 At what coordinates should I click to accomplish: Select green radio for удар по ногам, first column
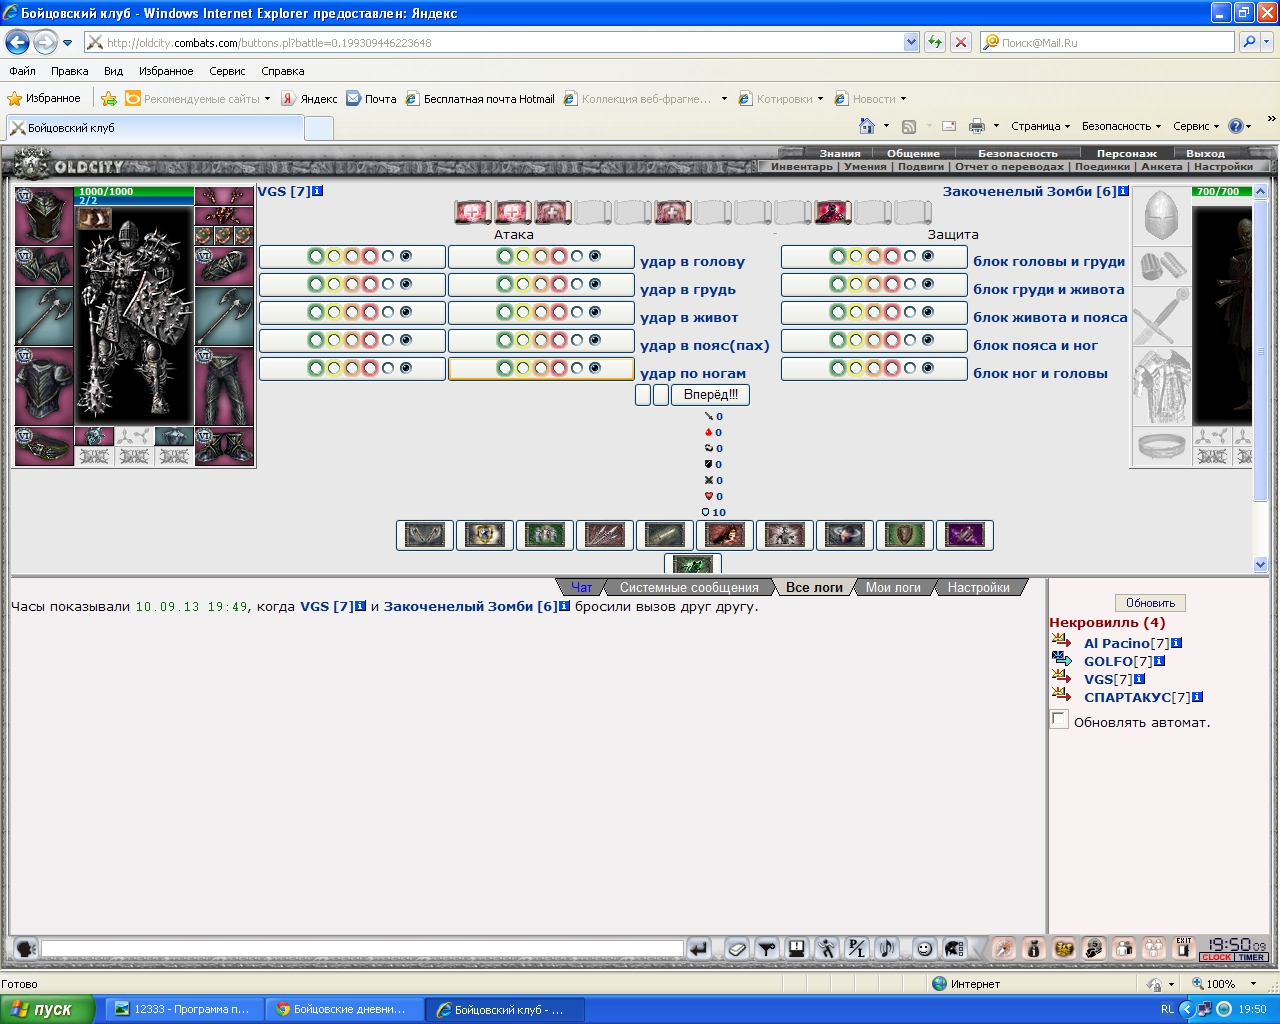[316, 369]
